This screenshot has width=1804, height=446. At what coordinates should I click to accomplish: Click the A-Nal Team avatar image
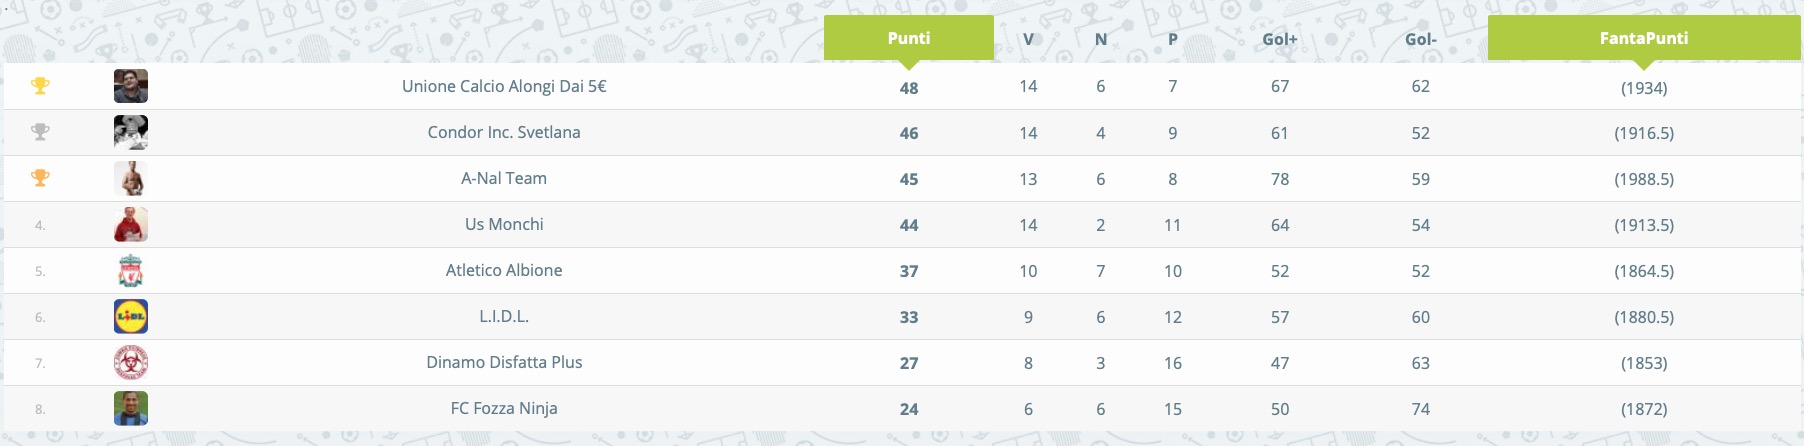(x=131, y=178)
